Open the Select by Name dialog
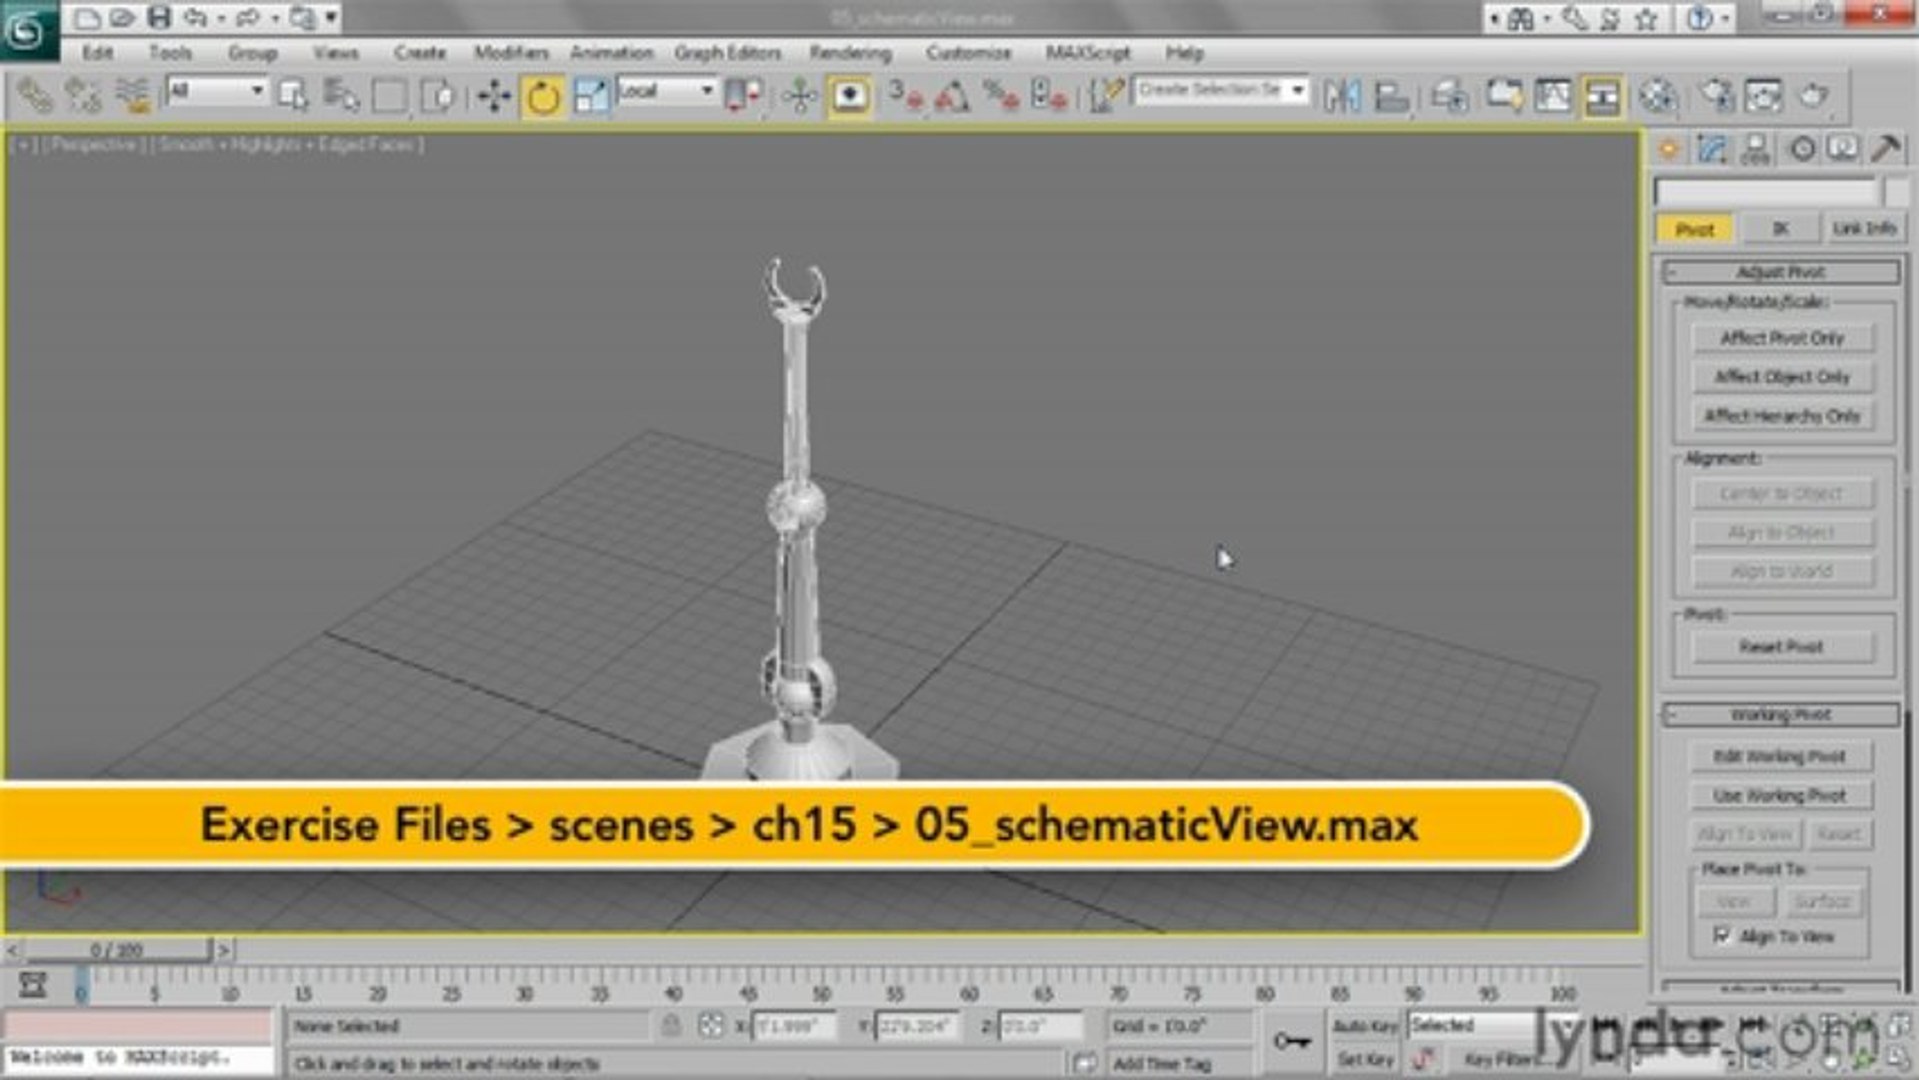This screenshot has height=1080, width=1919. pyautogui.click(x=341, y=96)
